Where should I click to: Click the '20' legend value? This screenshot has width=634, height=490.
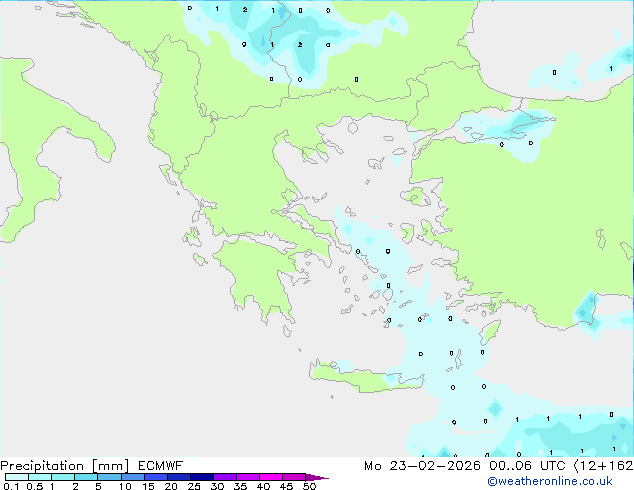[171, 486]
